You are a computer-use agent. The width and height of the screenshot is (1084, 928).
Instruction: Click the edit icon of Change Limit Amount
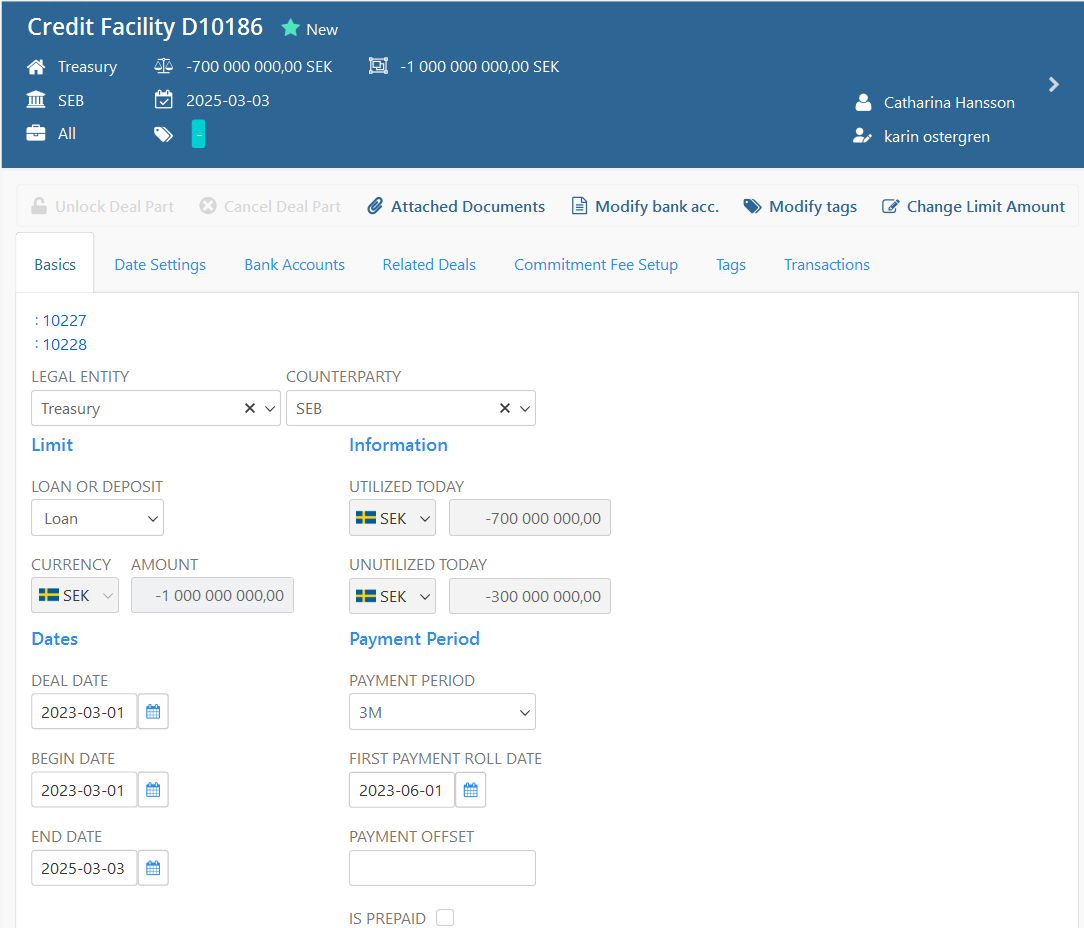point(890,206)
